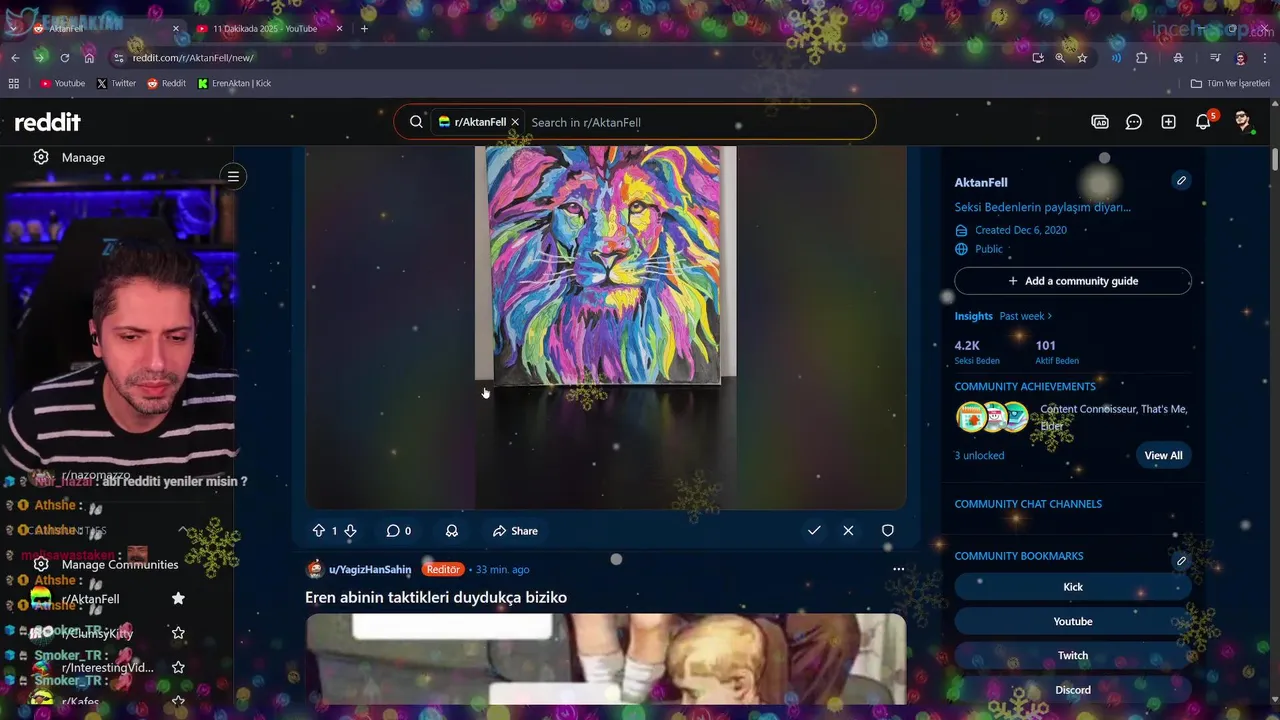
Task: Give an award to the lion post
Action: pos(452,531)
